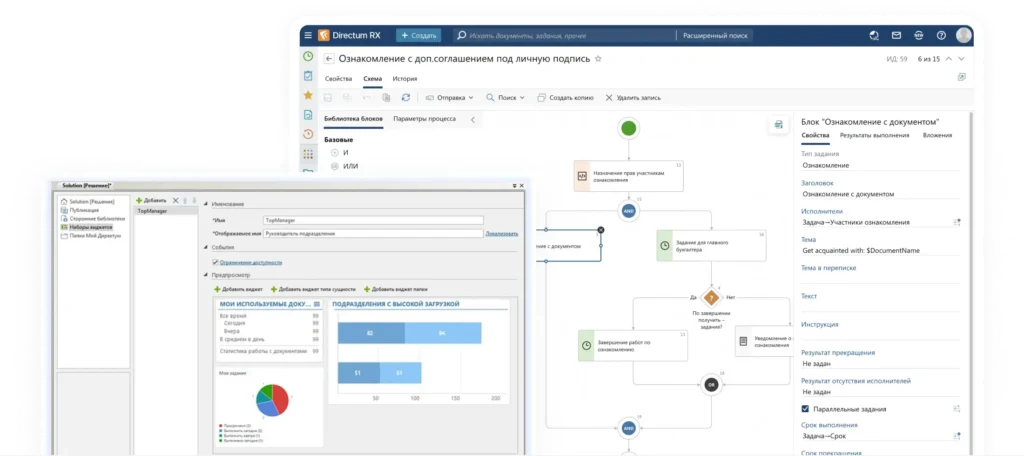Image resolution: width=1024 pixels, height=456 pixels.
Task: Click the user avatar in the header
Action: tap(963, 35)
